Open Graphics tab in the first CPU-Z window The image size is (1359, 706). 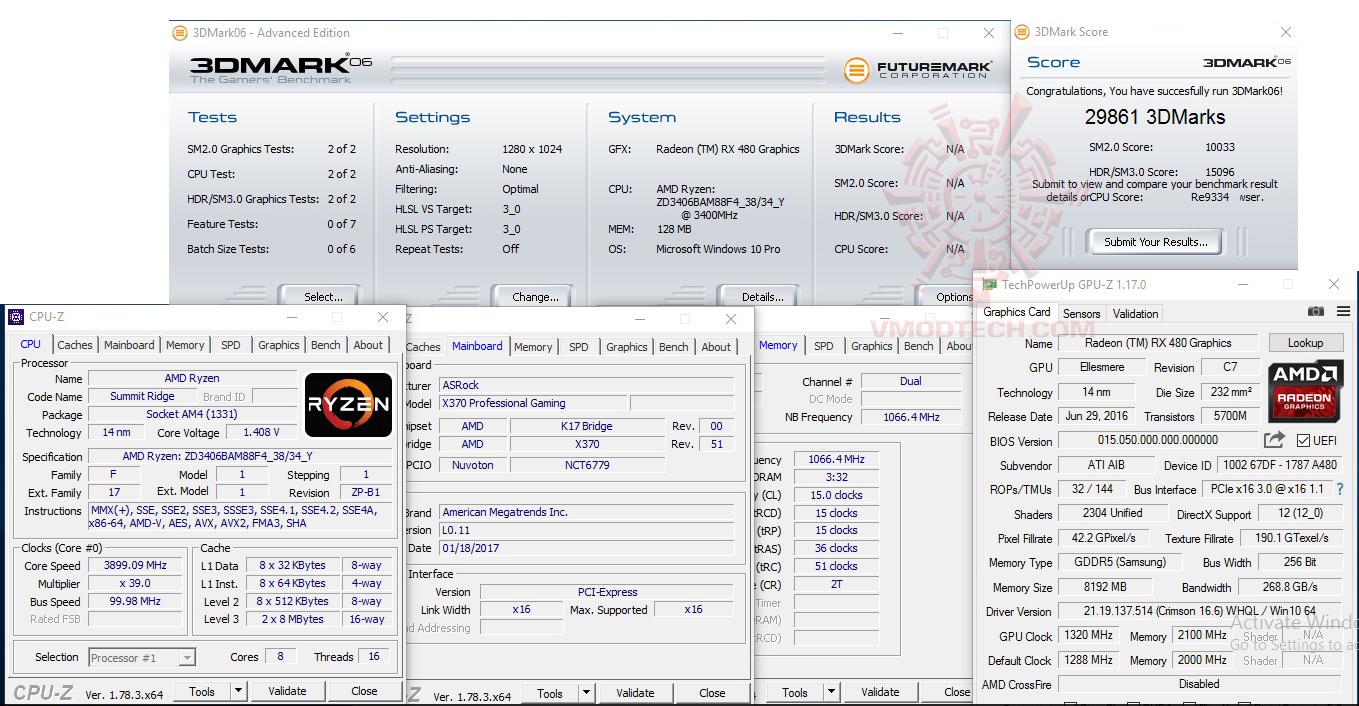279,345
